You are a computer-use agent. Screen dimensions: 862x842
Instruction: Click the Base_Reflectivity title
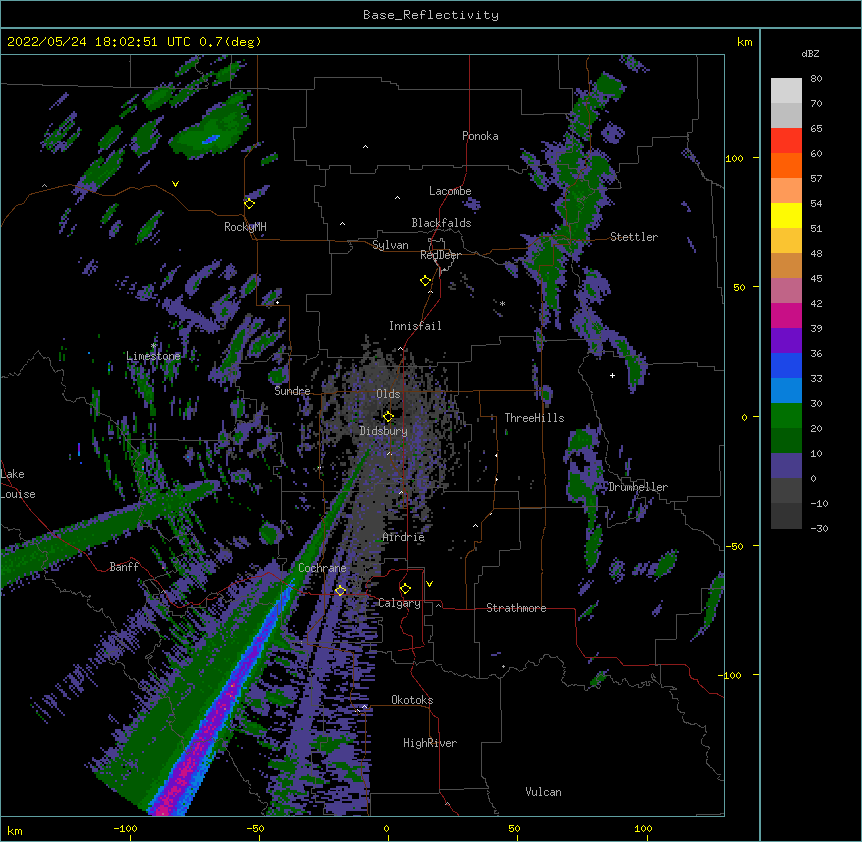(x=431, y=15)
